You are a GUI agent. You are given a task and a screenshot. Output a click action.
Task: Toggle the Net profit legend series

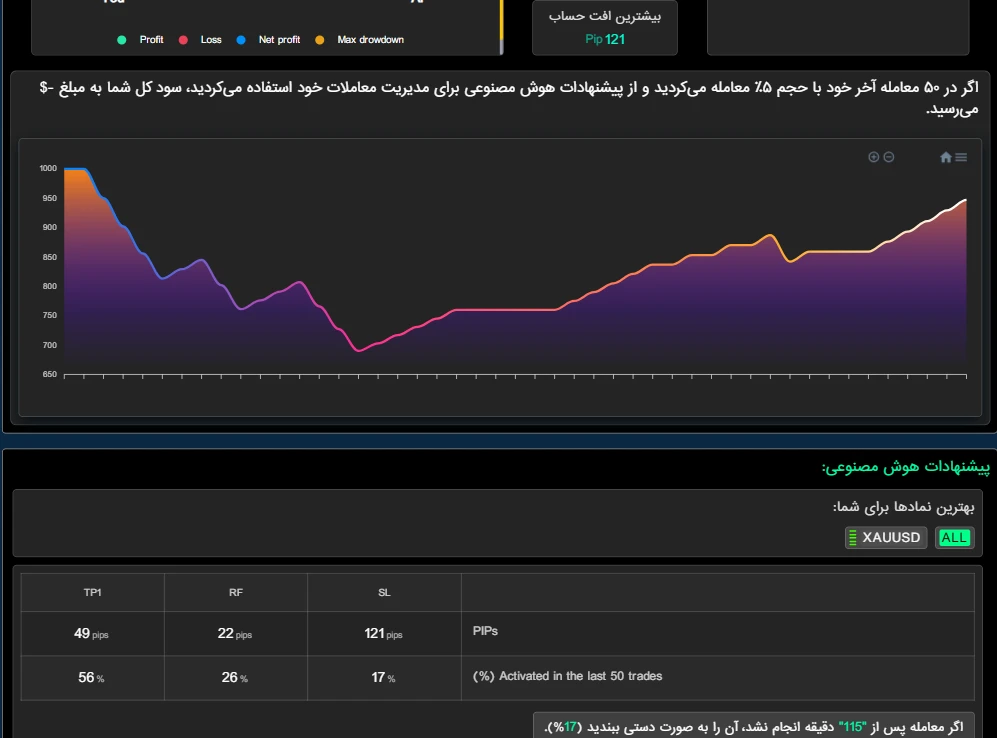[x=278, y=40]
